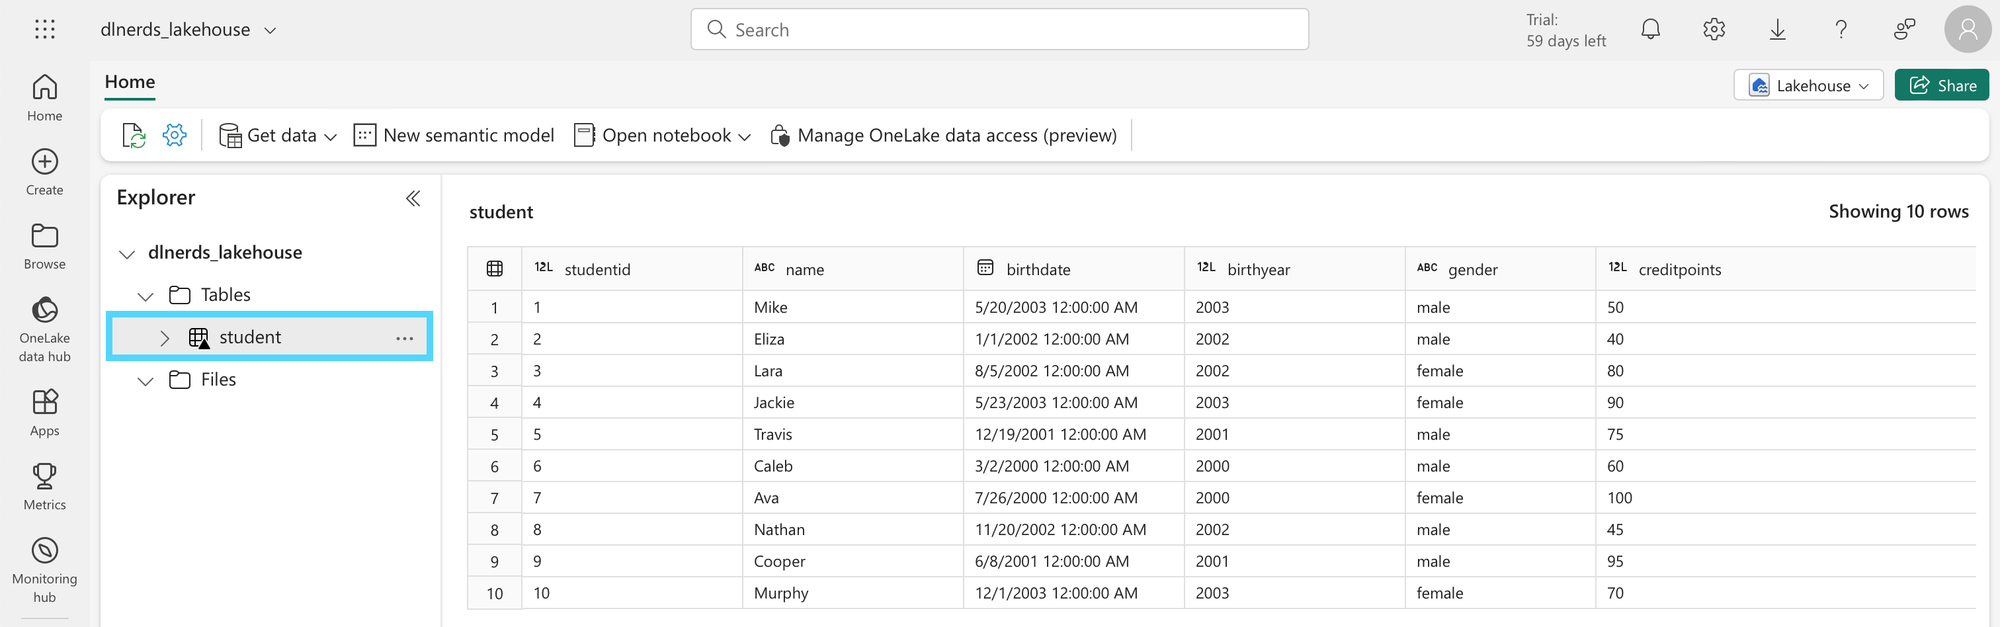The image size is (2000, 627).
Task: Open settings gear in top bar
Action: (1714, 30)
